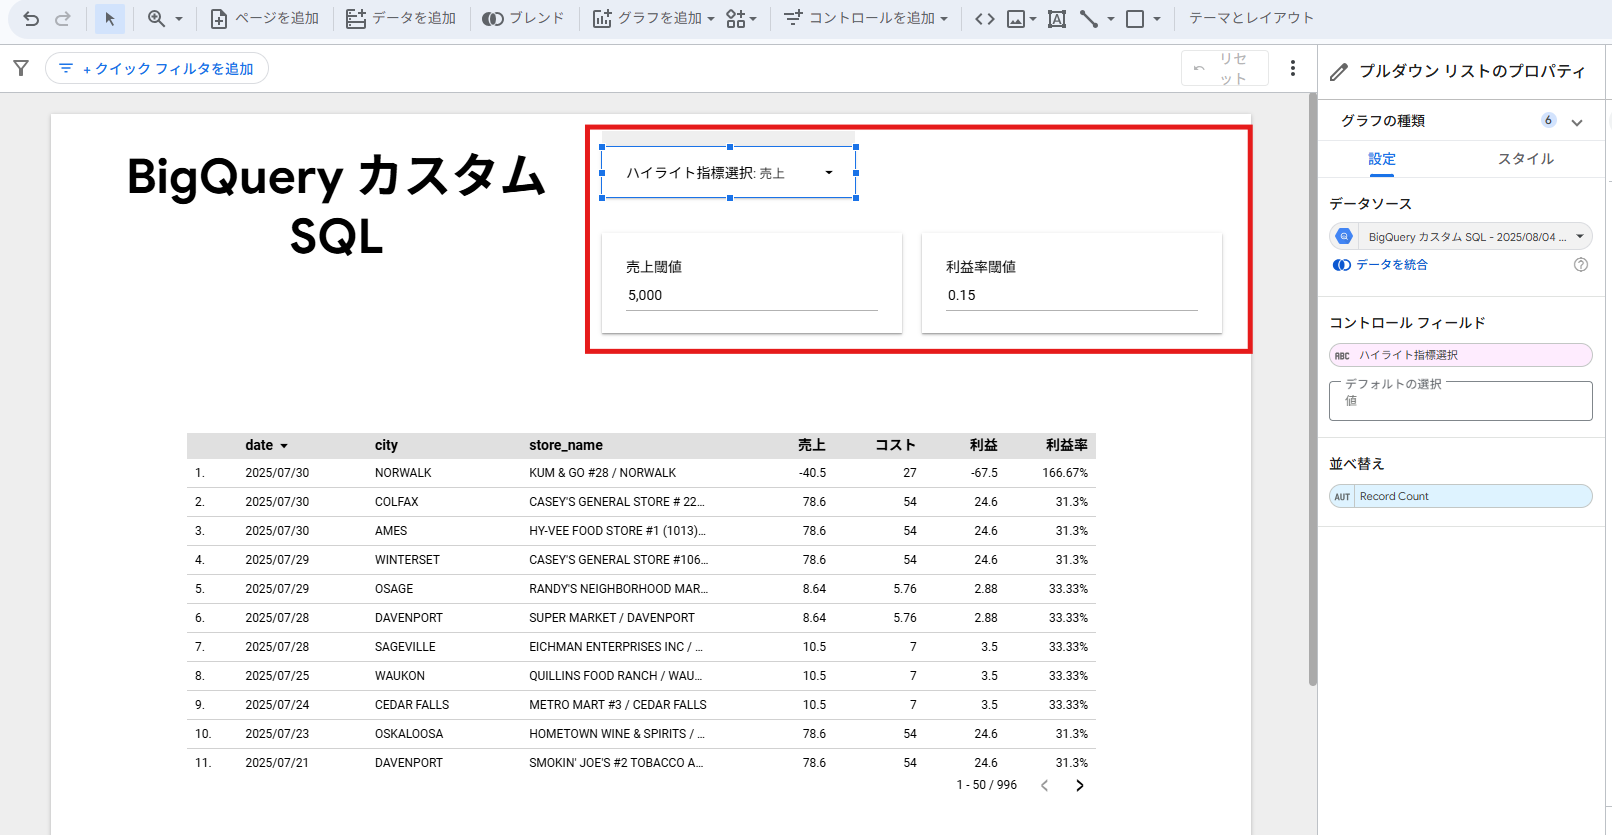
Task: Open the shape type dropdown arrow
Action: (x=1157, y=19)
